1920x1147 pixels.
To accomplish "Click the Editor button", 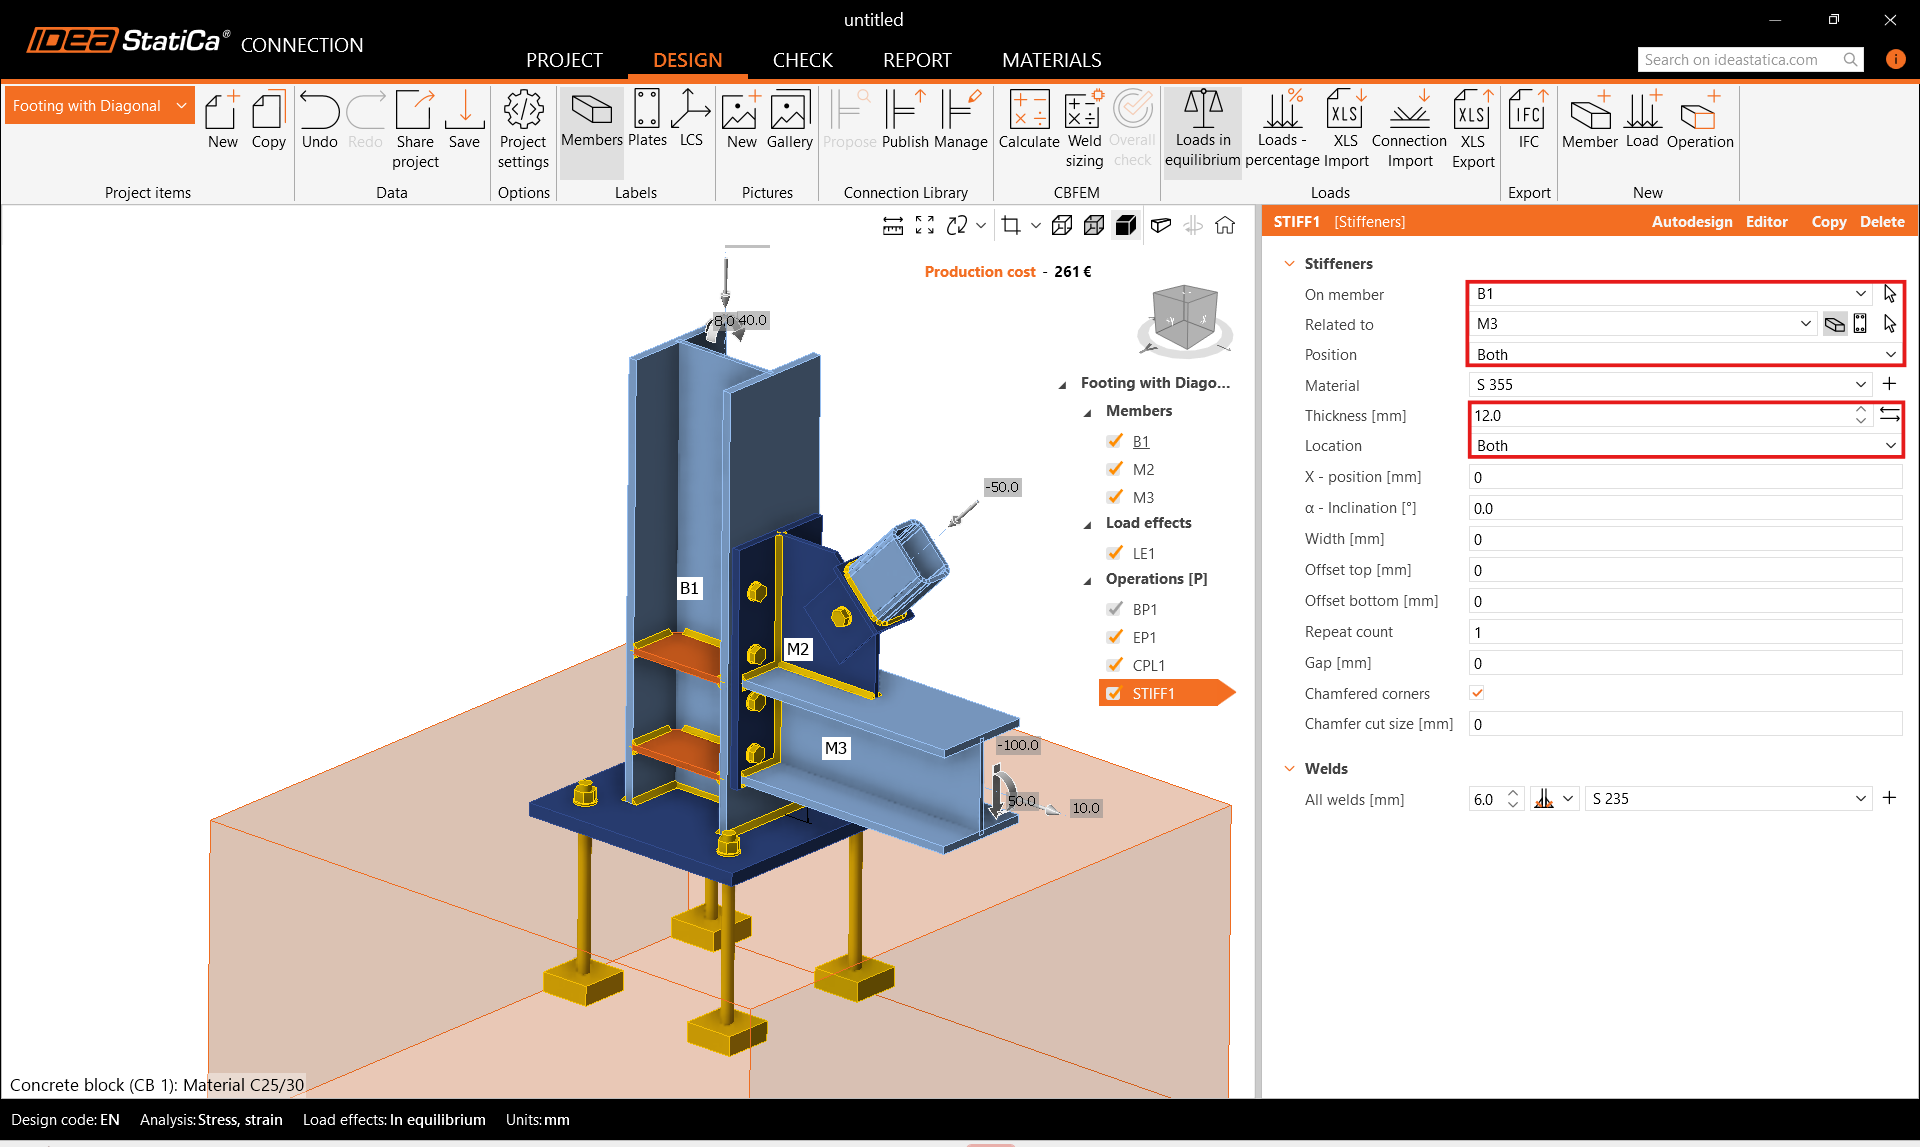I will [x=1766, y=222].
